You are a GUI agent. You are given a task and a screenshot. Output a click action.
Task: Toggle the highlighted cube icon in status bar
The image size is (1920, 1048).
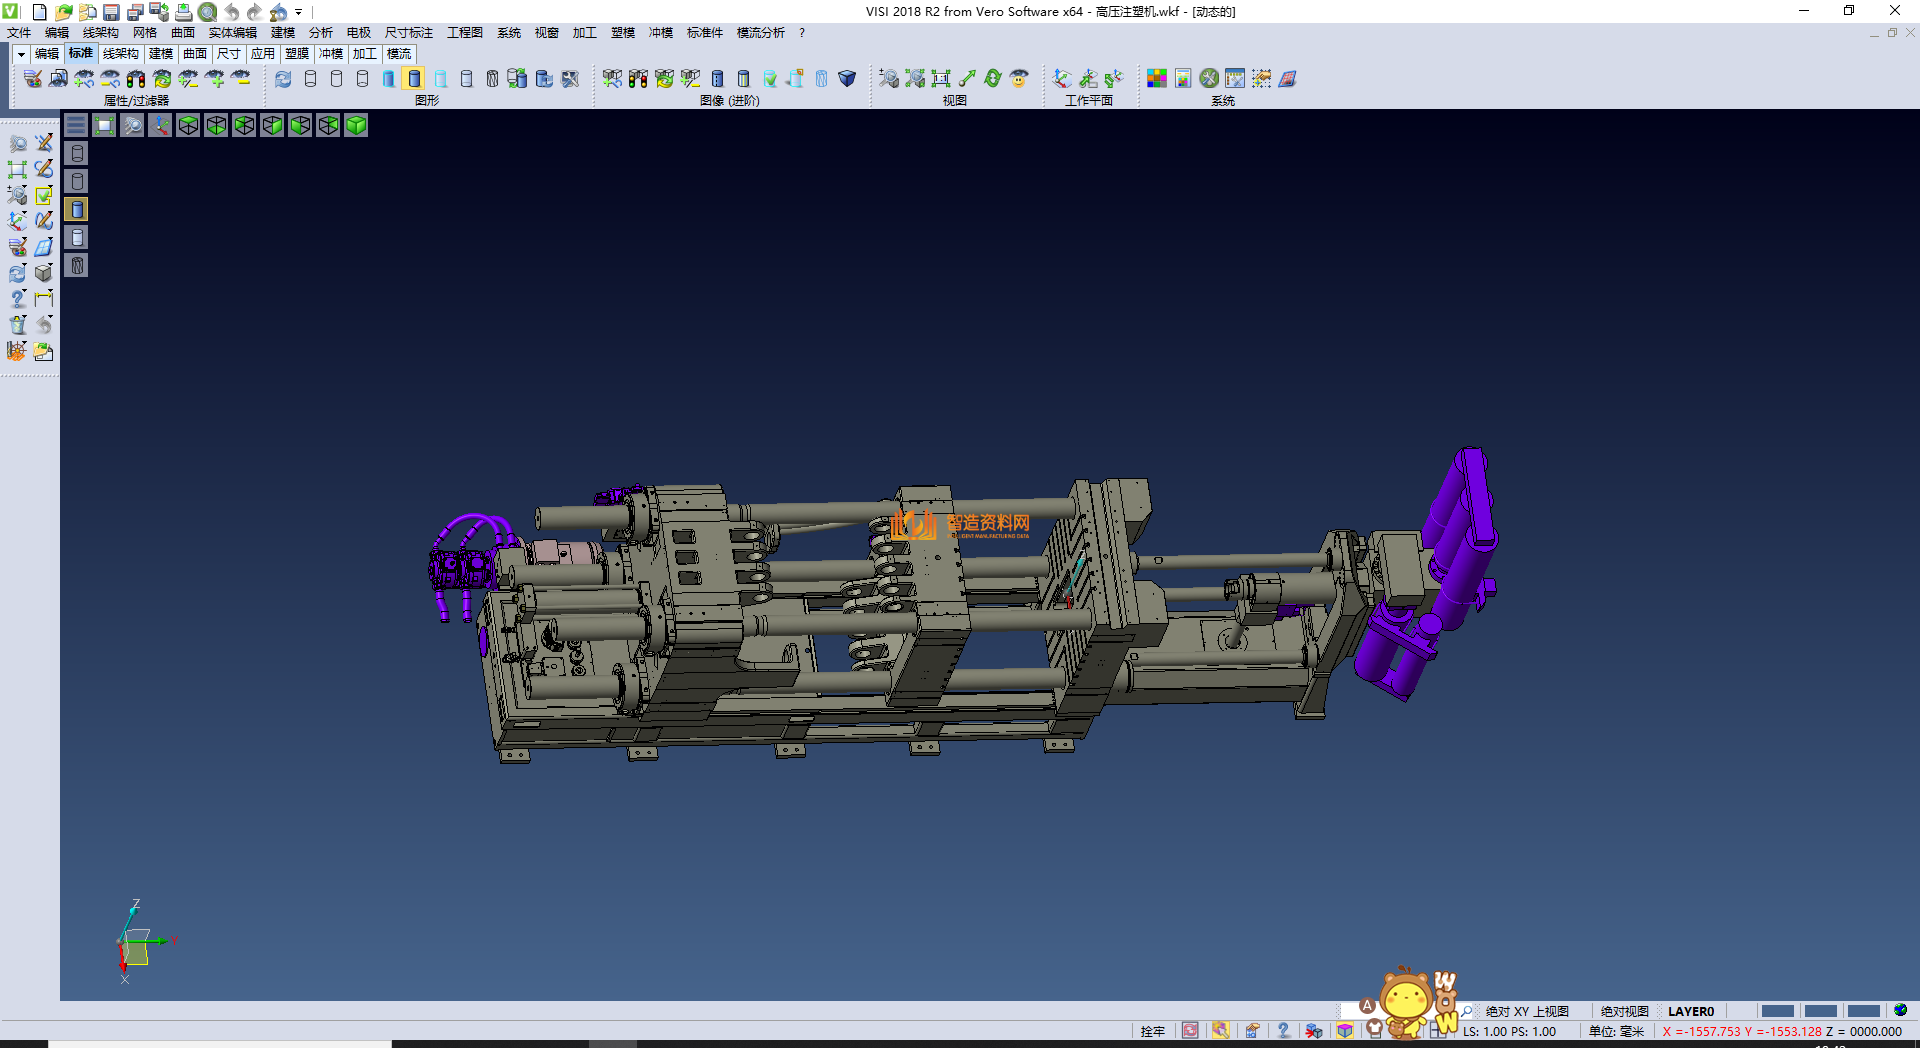coord(1345,1031)
